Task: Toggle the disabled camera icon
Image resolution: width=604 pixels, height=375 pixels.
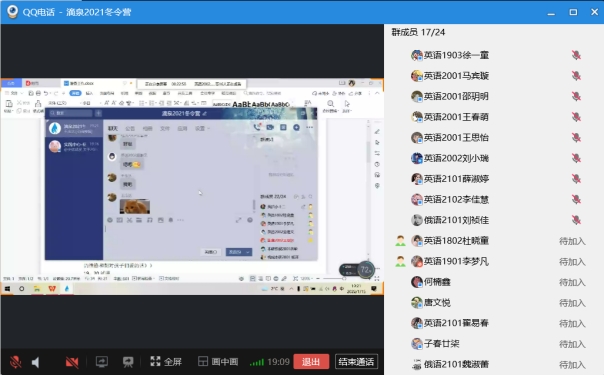Action: (72, 362)
